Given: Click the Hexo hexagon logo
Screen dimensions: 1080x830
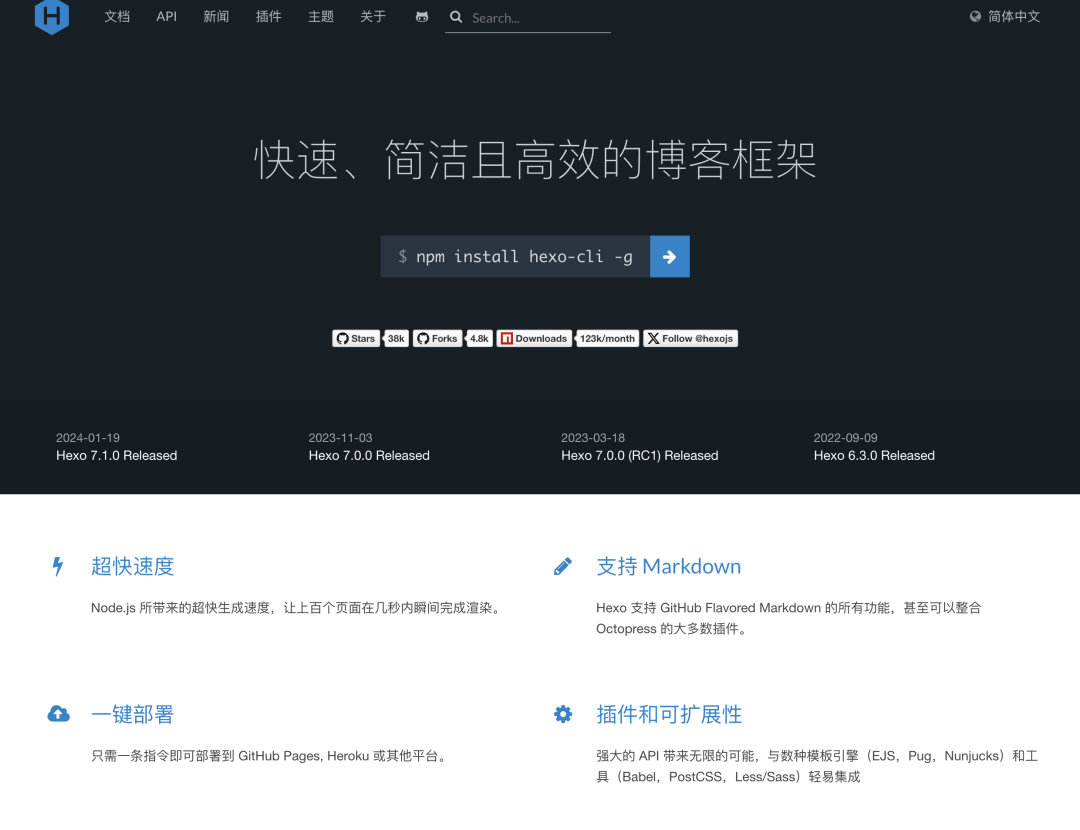Looking at the screenshot, I should pos(52,17).
